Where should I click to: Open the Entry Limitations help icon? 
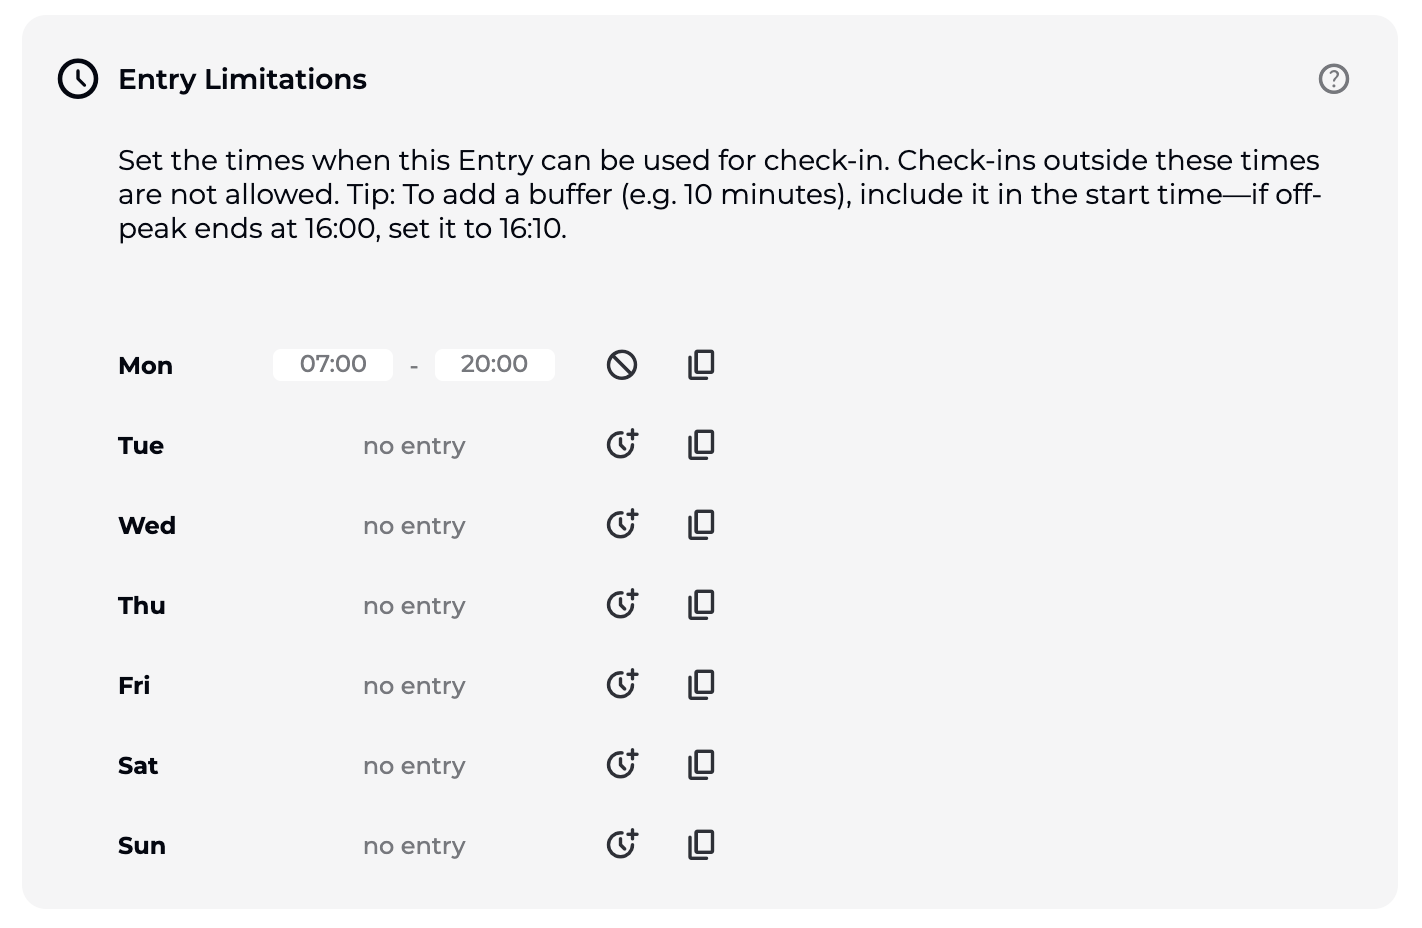coord(1333,79)
